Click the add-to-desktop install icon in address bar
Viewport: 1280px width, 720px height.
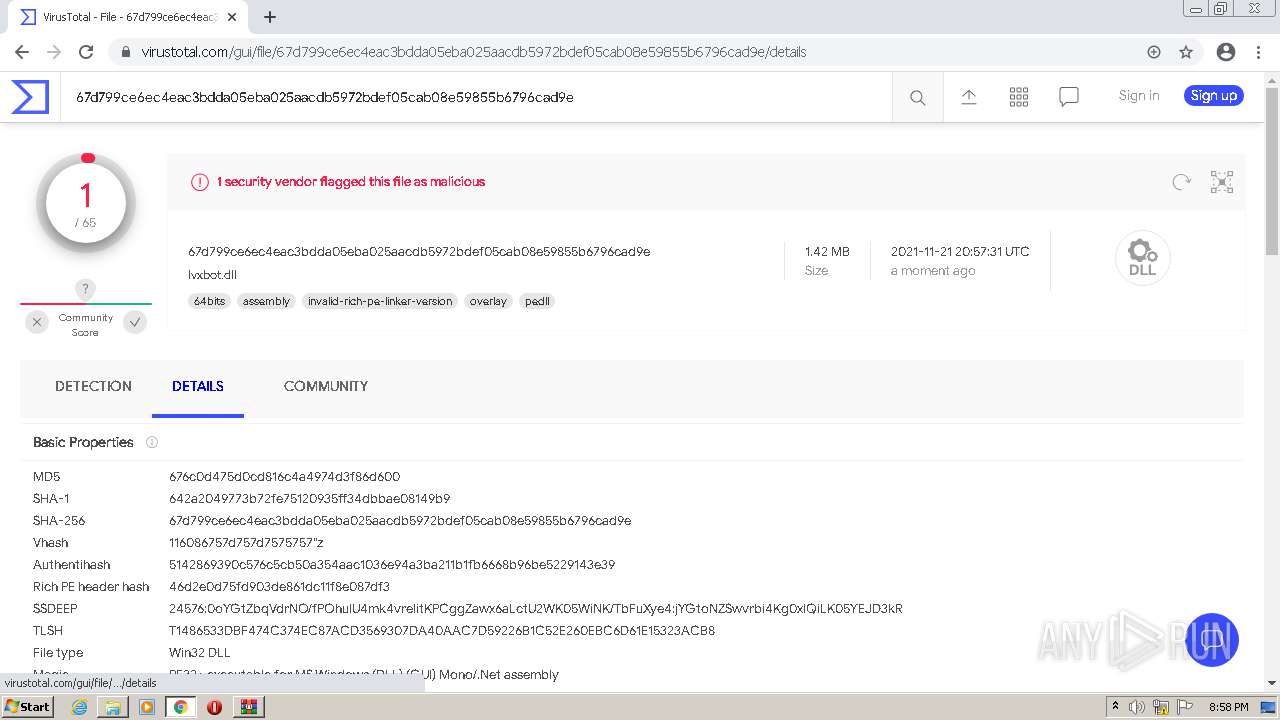[1154, 52]
